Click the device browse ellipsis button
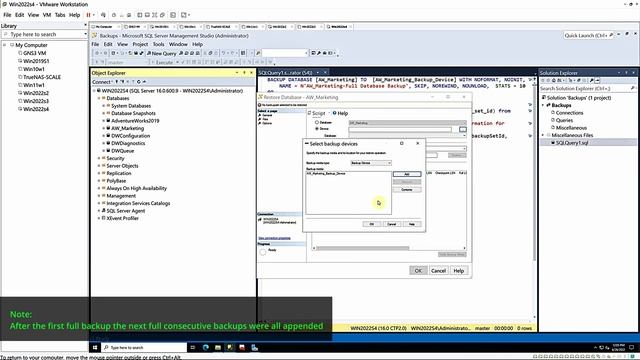Viewport: 640px width, 360px height. tap(462, 129)
